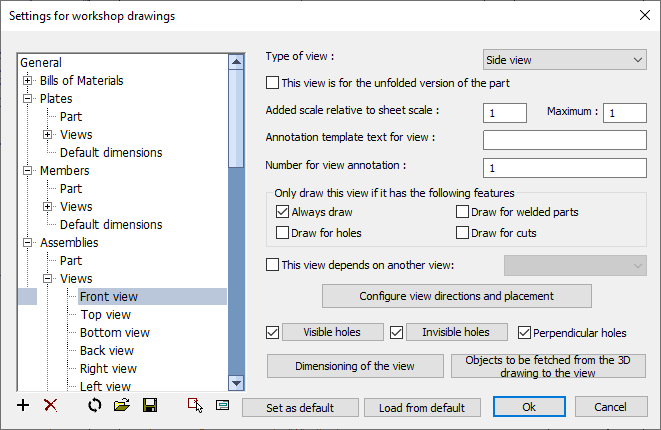Image resolution: width=661 pixels, height=430 pixels.
Task: Click the green rename label icon
Action: pyautogui.click(x=223, y=406)
